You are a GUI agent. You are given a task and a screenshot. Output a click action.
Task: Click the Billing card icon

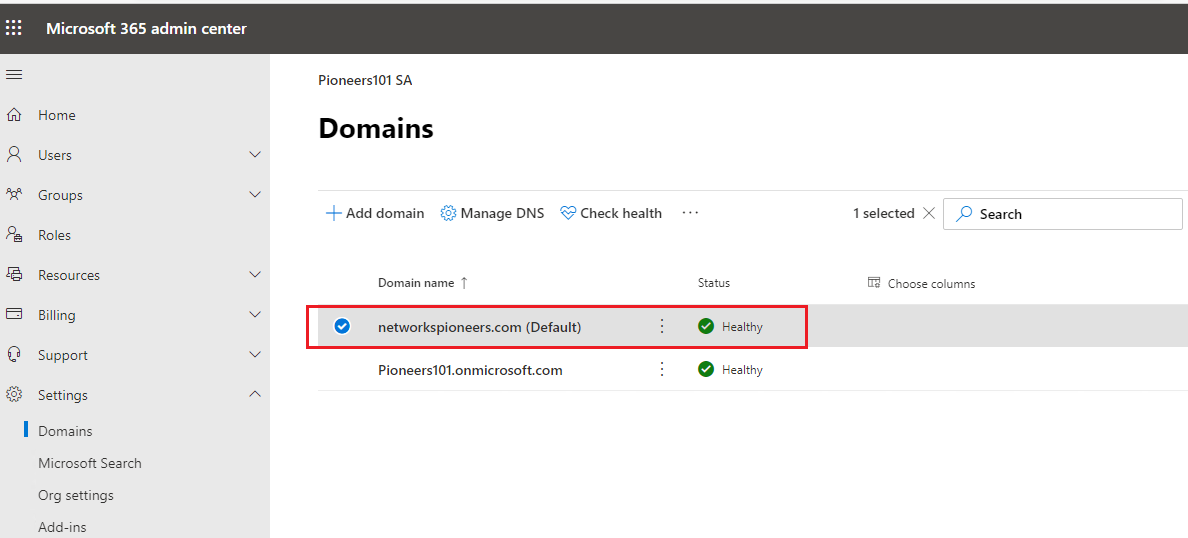coord(14,314)
